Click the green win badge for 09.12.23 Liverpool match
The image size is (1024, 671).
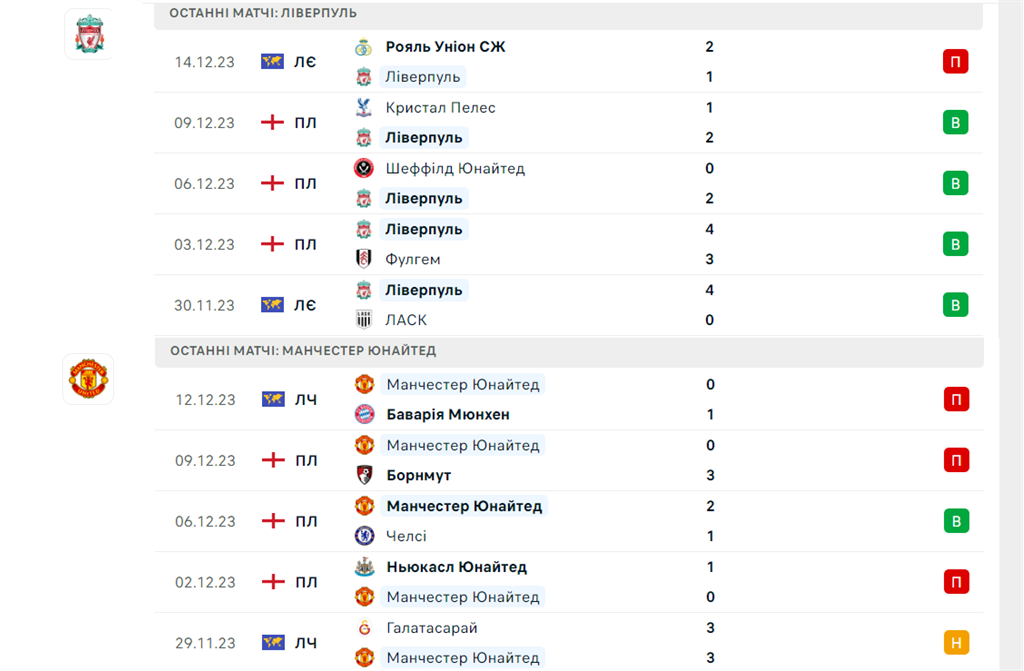[x=955, y=123]
